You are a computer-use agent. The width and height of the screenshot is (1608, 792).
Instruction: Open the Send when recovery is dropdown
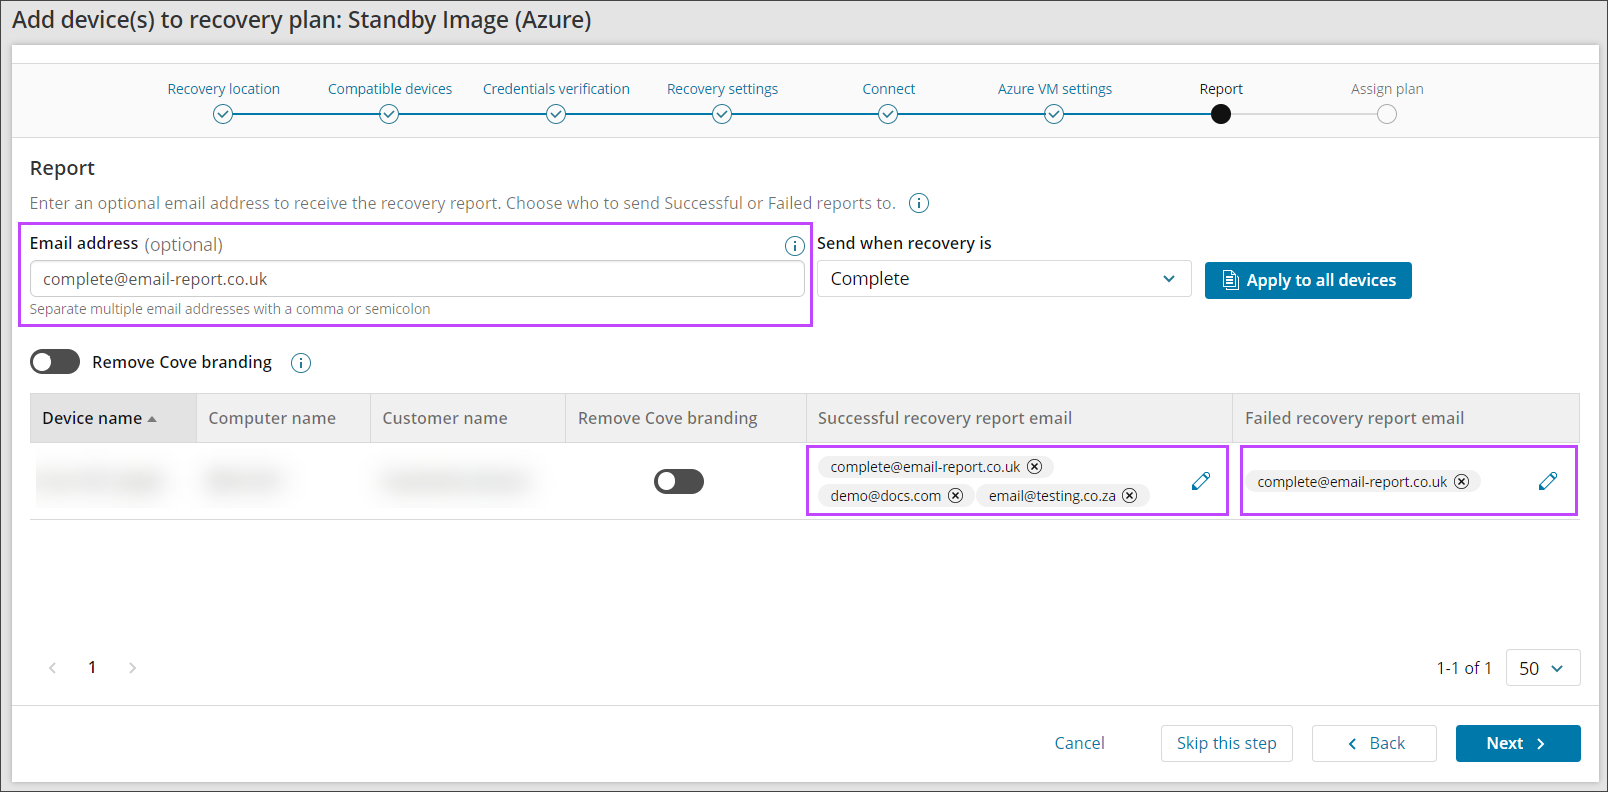click(x=1003, y=279)
